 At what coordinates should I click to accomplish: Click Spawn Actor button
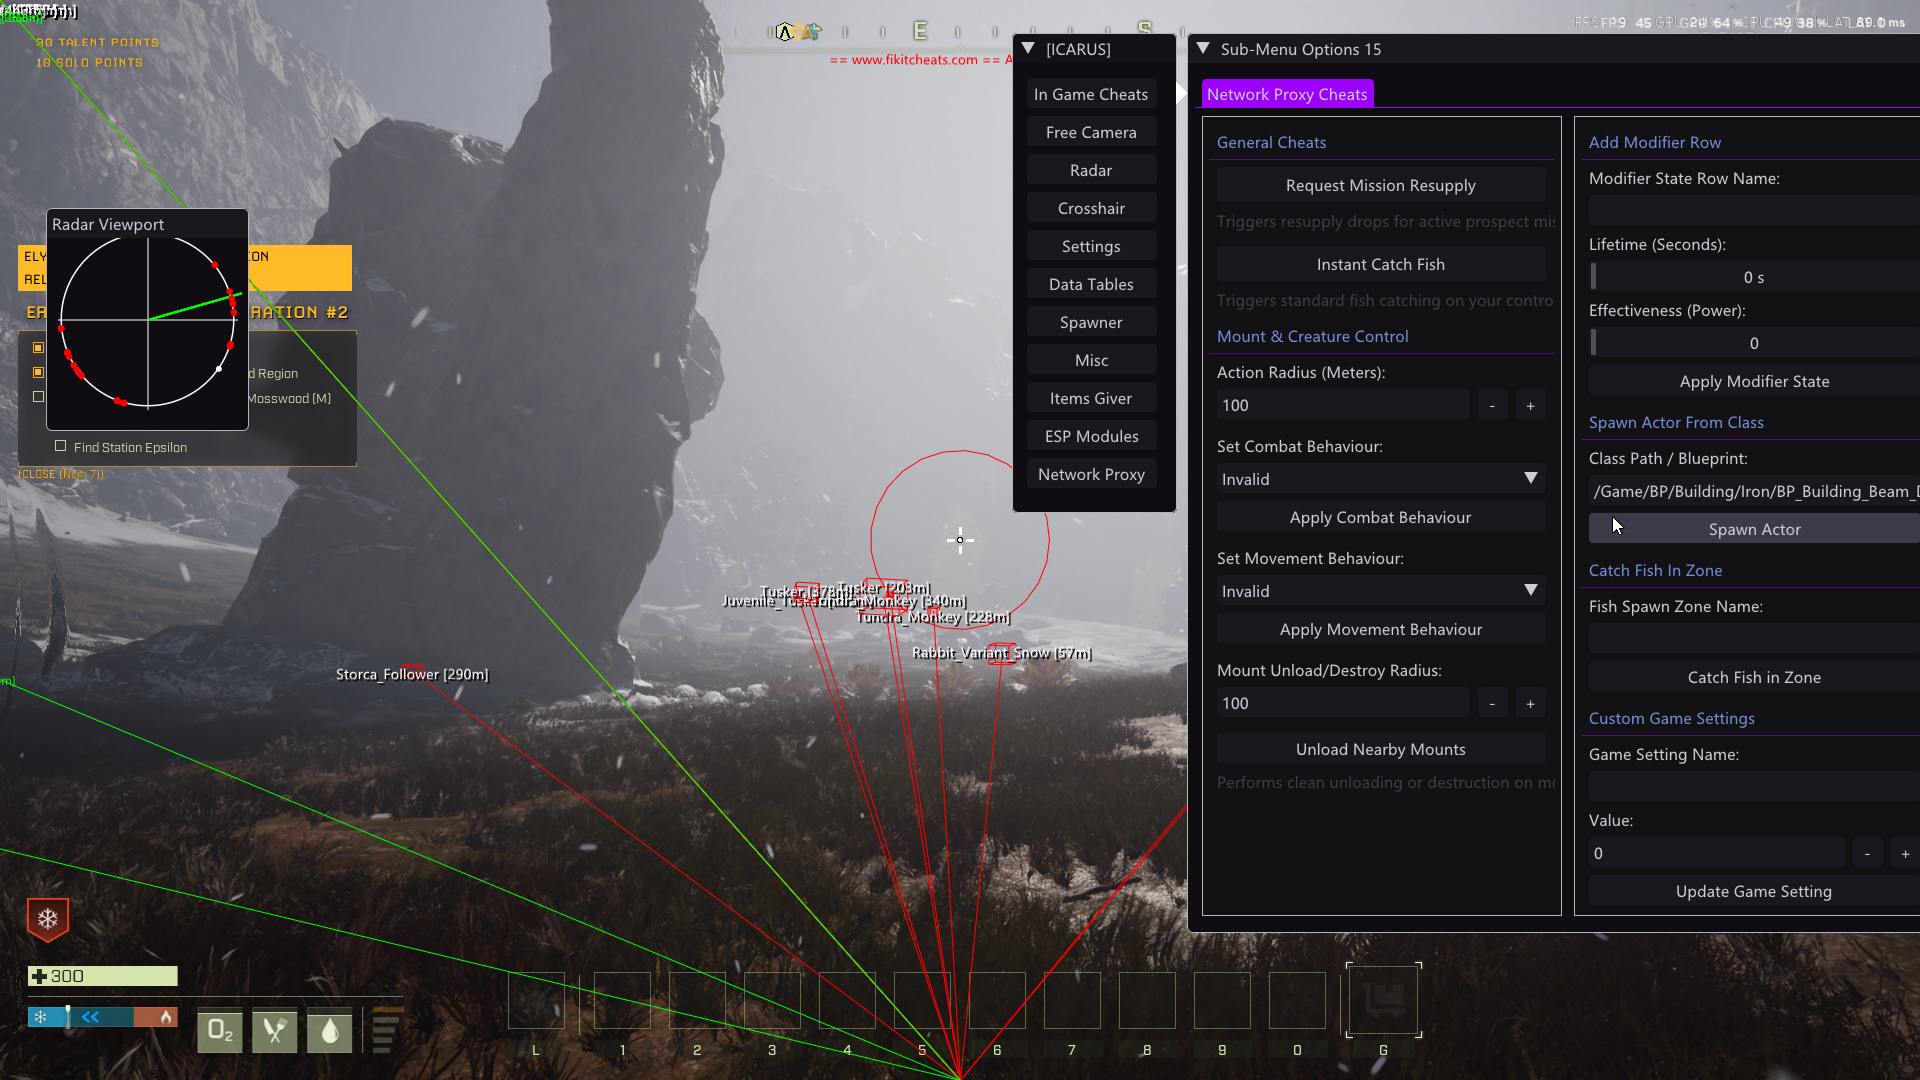(1754, 529)
